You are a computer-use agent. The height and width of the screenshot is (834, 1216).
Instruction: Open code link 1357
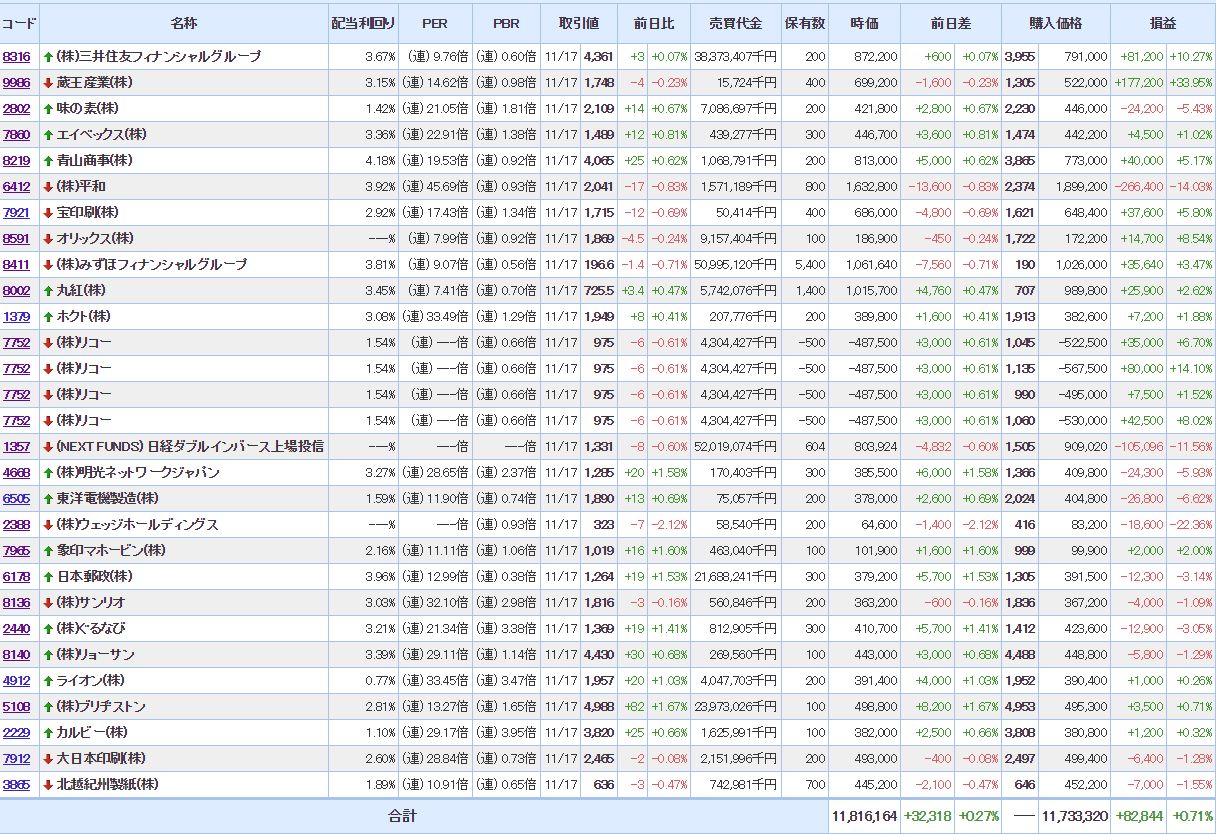click(x=17, y=447)
